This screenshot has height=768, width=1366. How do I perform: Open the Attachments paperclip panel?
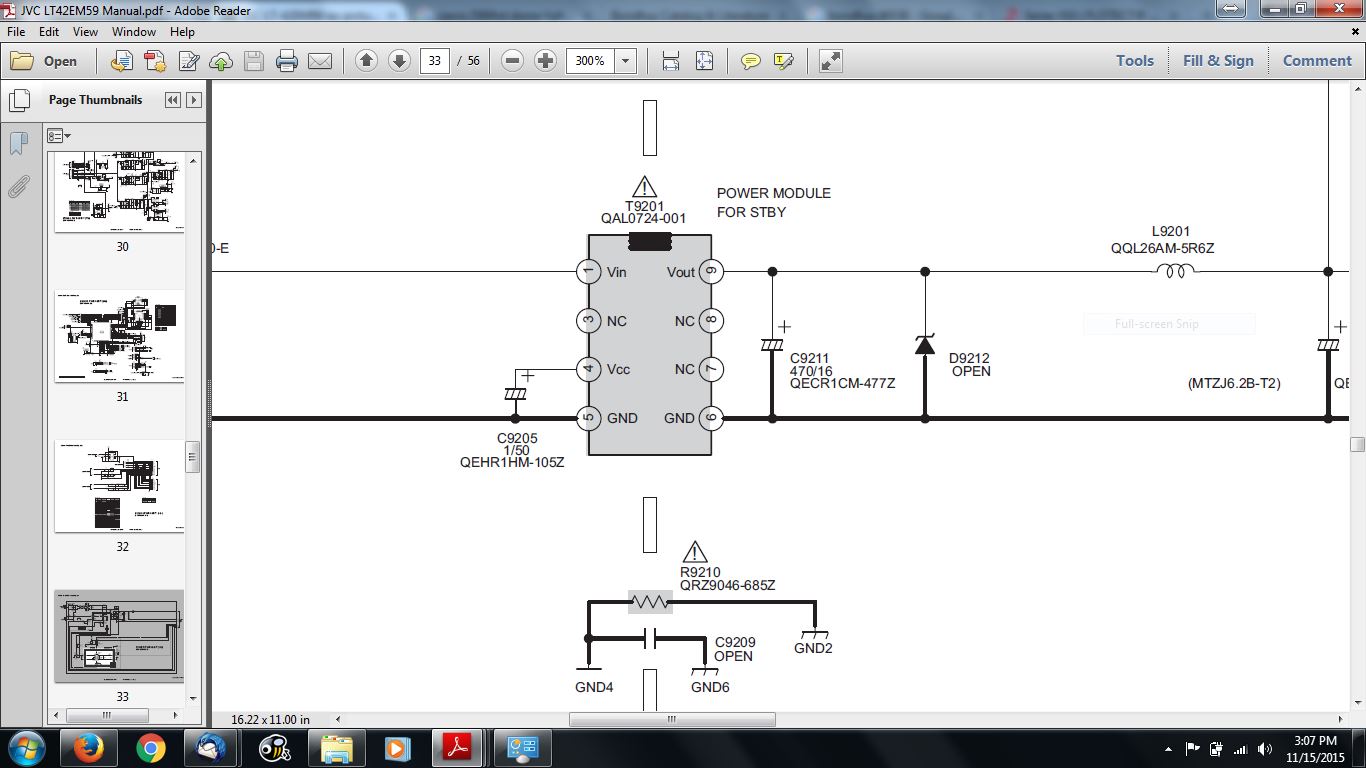coord(18,186)
